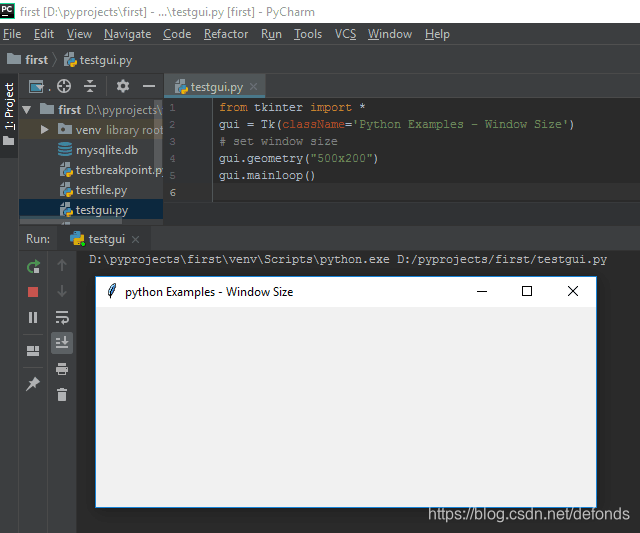Click the PyCharm logo in title bar
640x533 pixels.
(x=7, y=10)
